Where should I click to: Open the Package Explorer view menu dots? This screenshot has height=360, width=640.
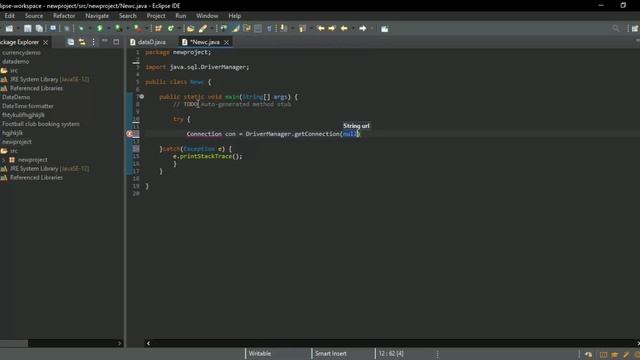coord(93,42)
